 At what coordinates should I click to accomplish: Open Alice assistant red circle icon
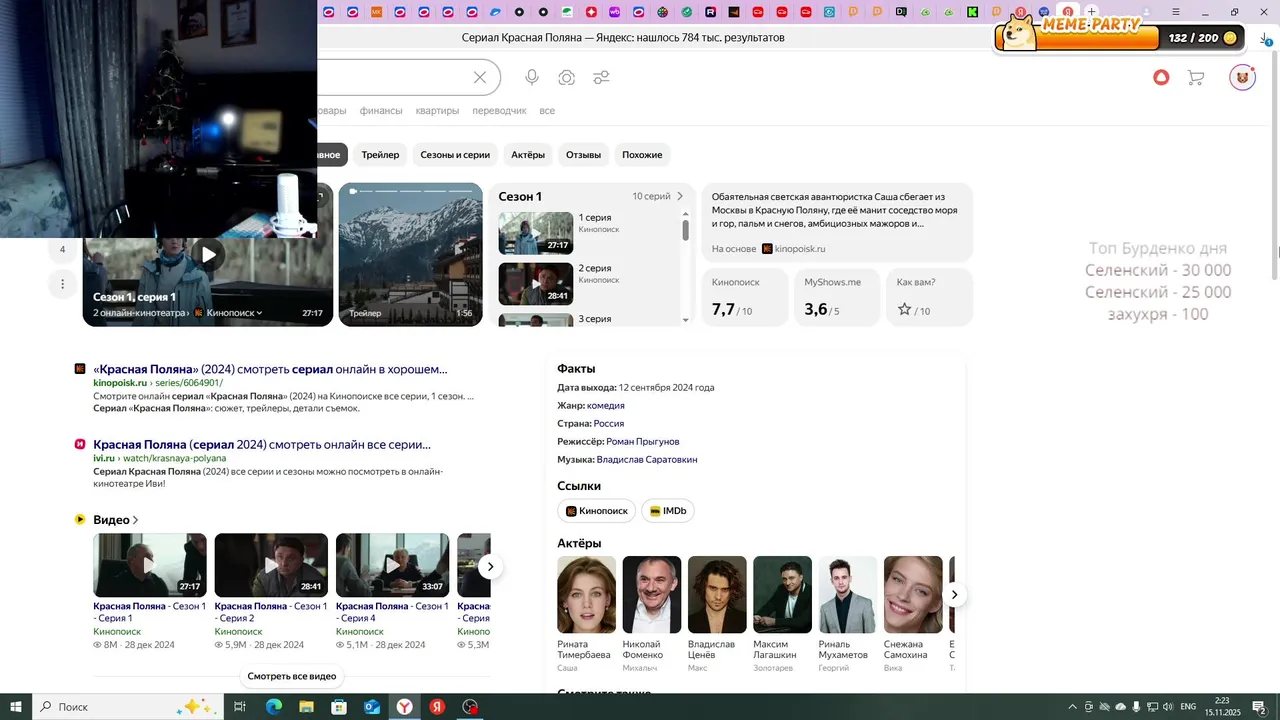pyautogui.click(x=1161, y=77)
